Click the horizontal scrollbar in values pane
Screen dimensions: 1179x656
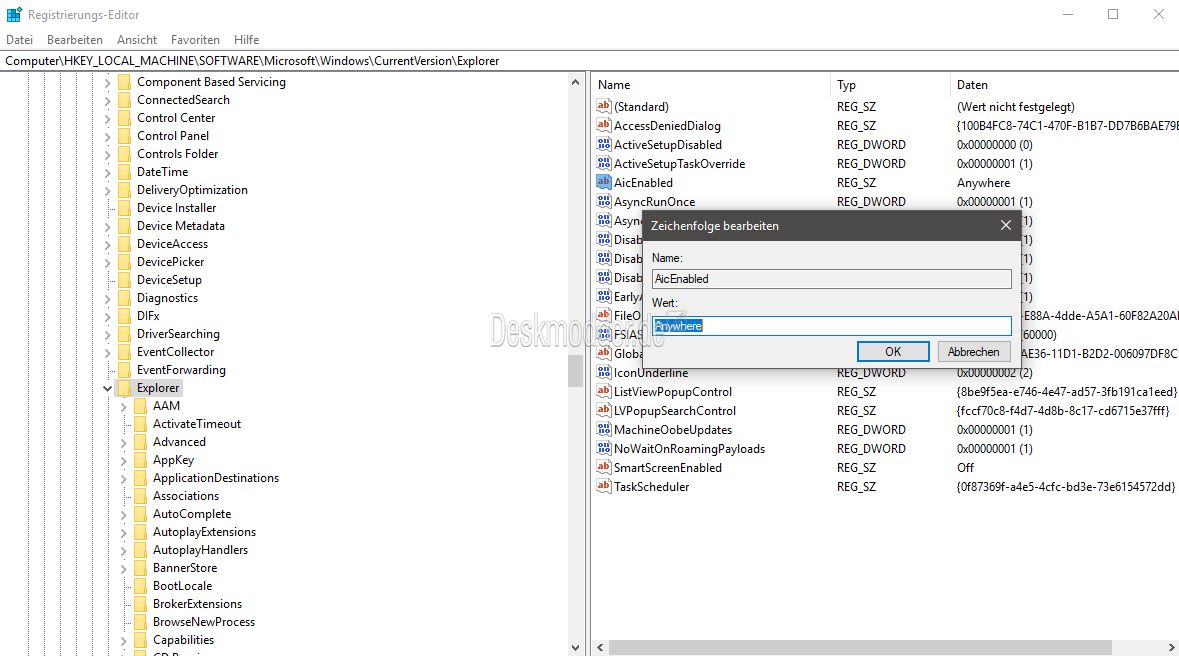[x=859, y=648]
